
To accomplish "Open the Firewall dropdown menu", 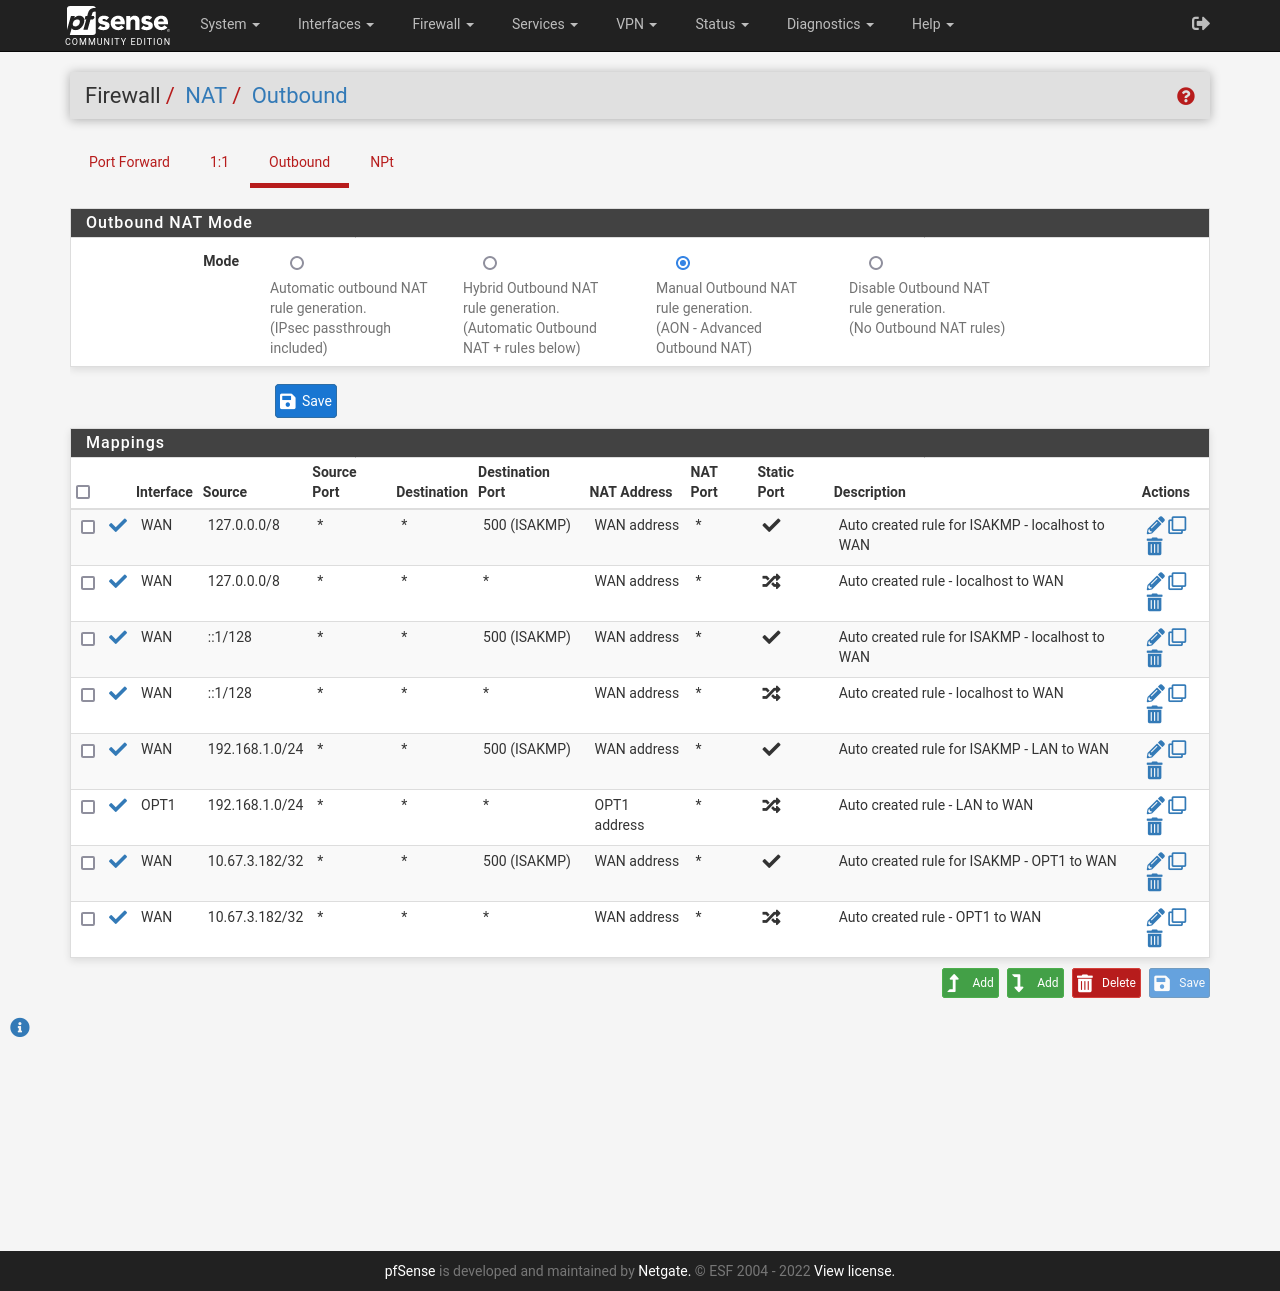I will coord(442,24).
